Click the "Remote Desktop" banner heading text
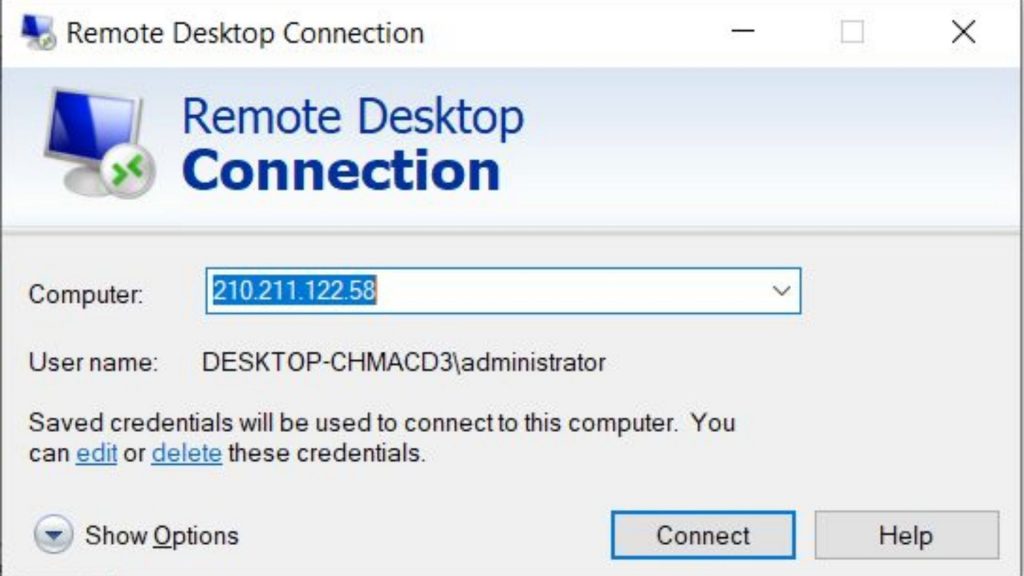 coord(352,116)
